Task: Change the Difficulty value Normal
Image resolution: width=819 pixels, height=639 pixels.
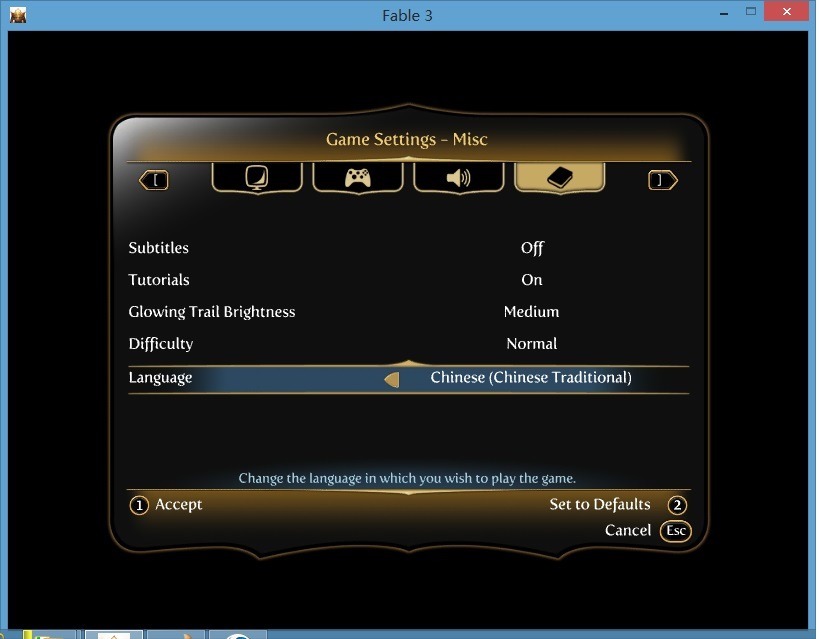Action: pos(532,344)
